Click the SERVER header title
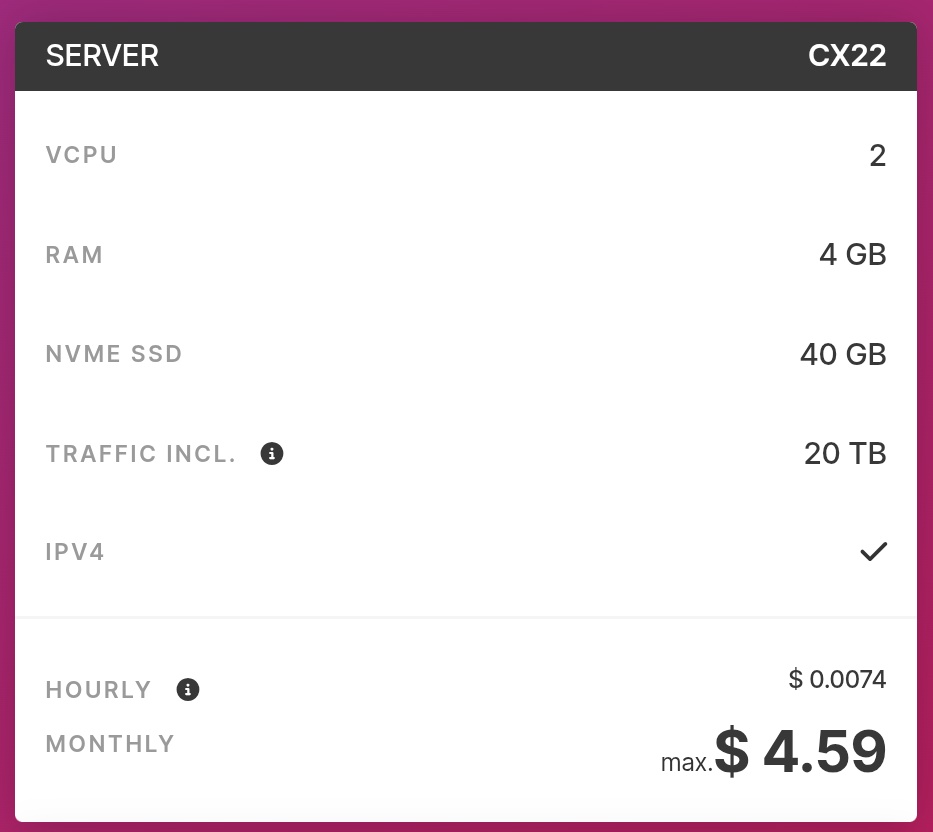The width and height of the screenshot is (933, 832). [x=102, y=56]
